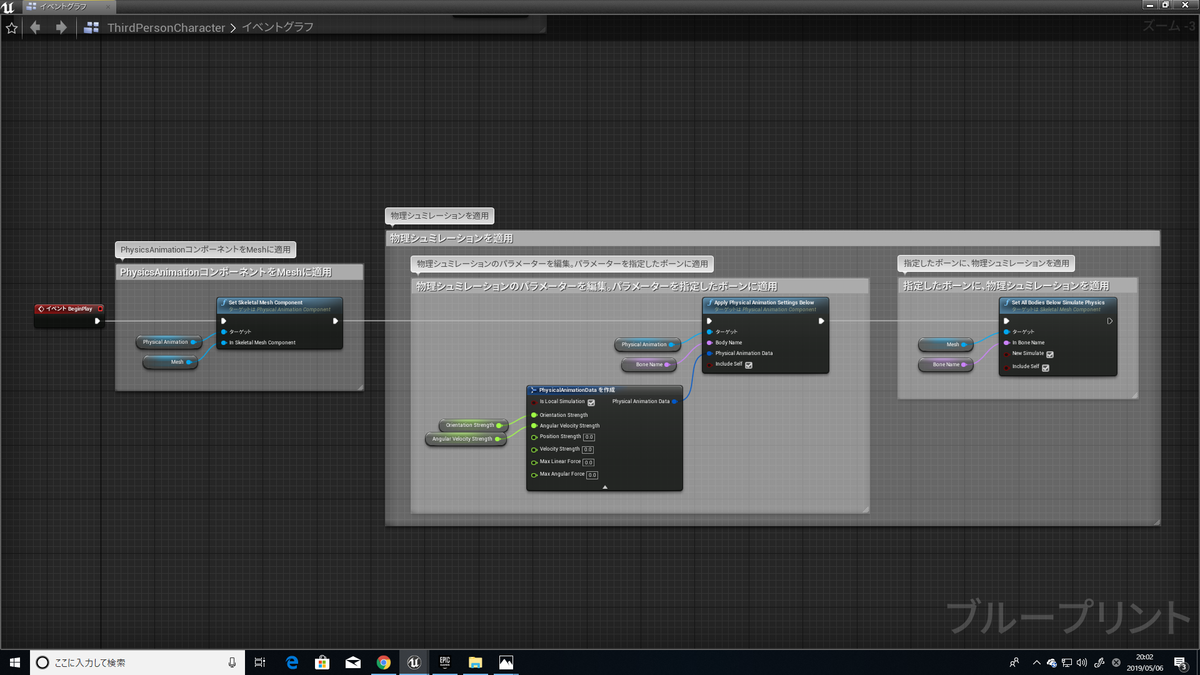Screen dimensions: 1200x675
Task: Click the Position Strength value field
Action: click(x=589, y=437)
